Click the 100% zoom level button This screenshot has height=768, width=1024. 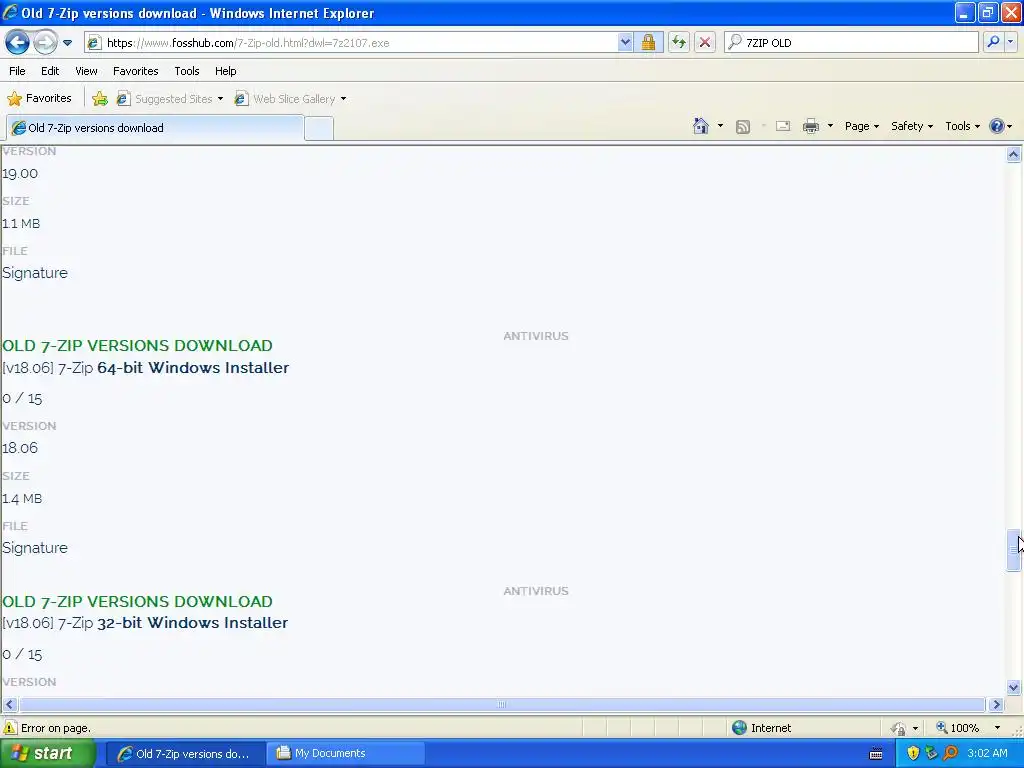[x=958, y=728]
